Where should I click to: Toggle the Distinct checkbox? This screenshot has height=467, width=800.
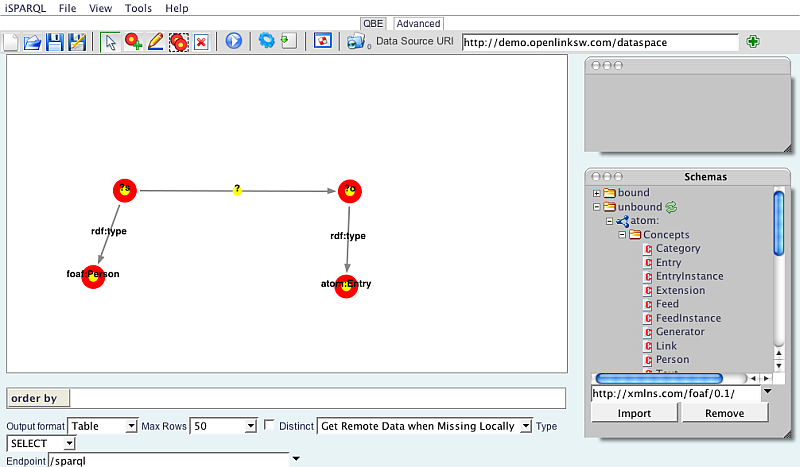click(269, 425)
